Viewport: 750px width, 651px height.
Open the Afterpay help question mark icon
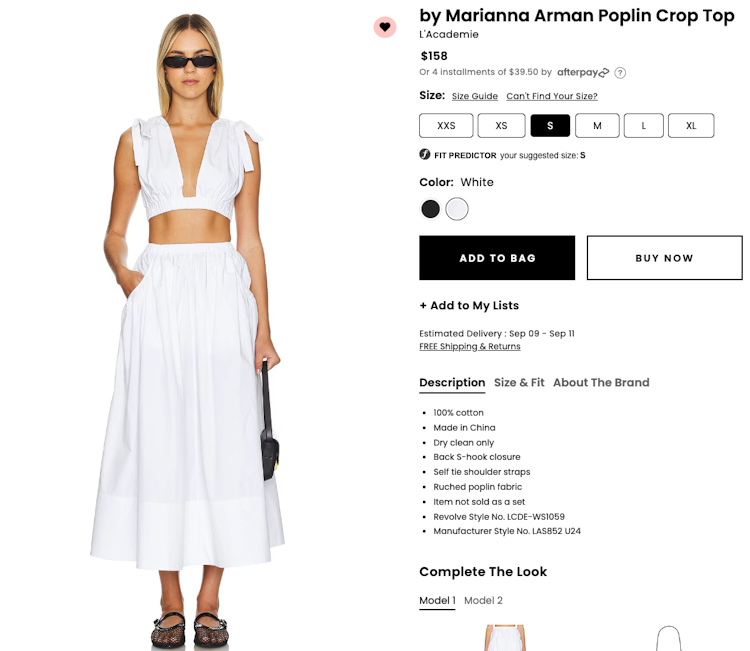pyautogui.click(x=620, y=73)
